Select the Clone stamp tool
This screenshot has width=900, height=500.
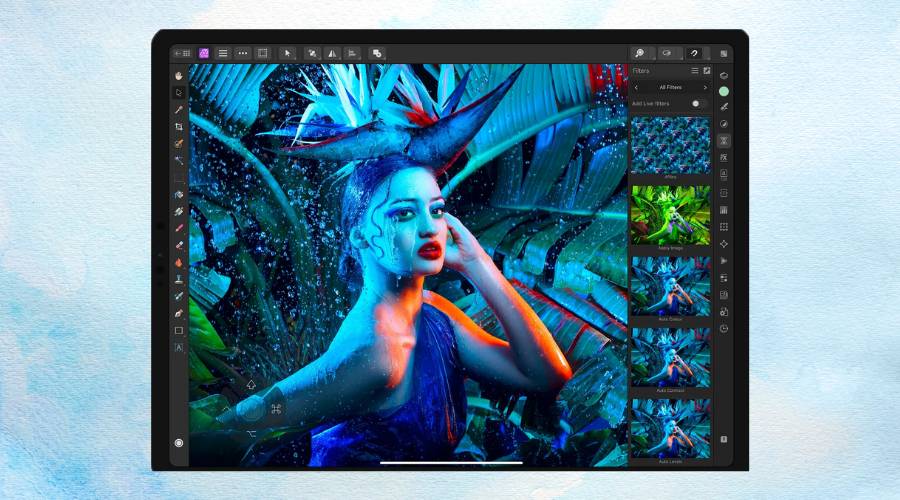coord(179,280)
